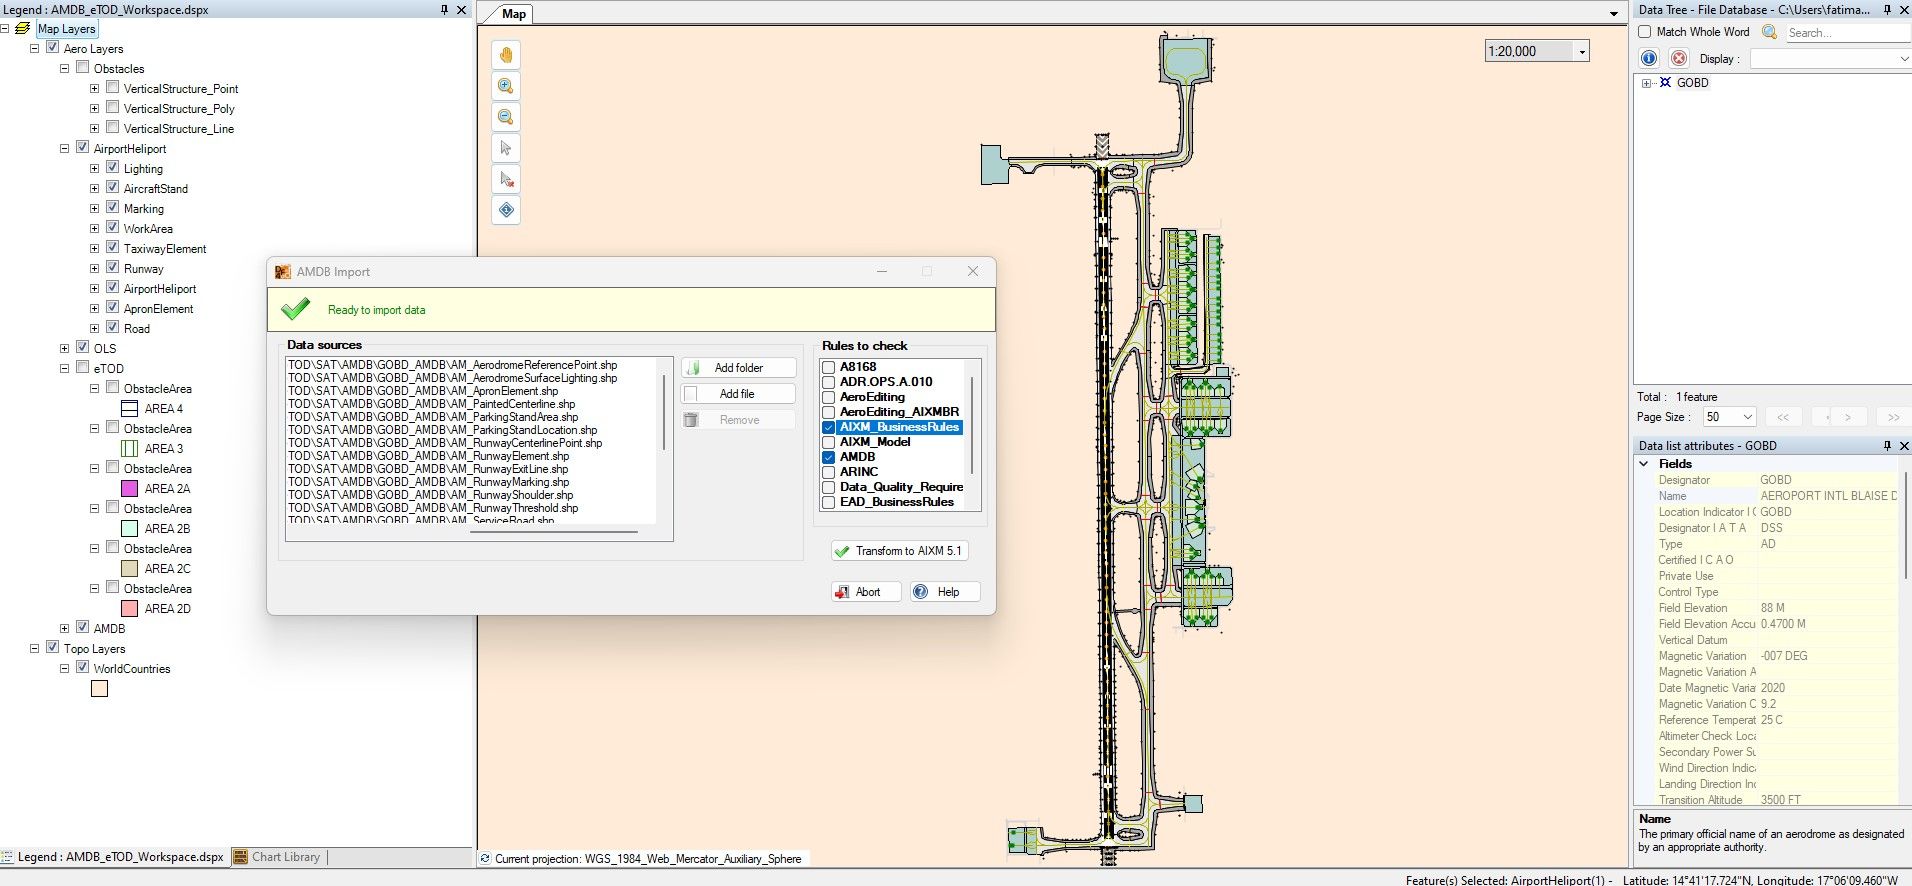Click the Help button
Screen dimensions: 1912x886
point(945,592)
